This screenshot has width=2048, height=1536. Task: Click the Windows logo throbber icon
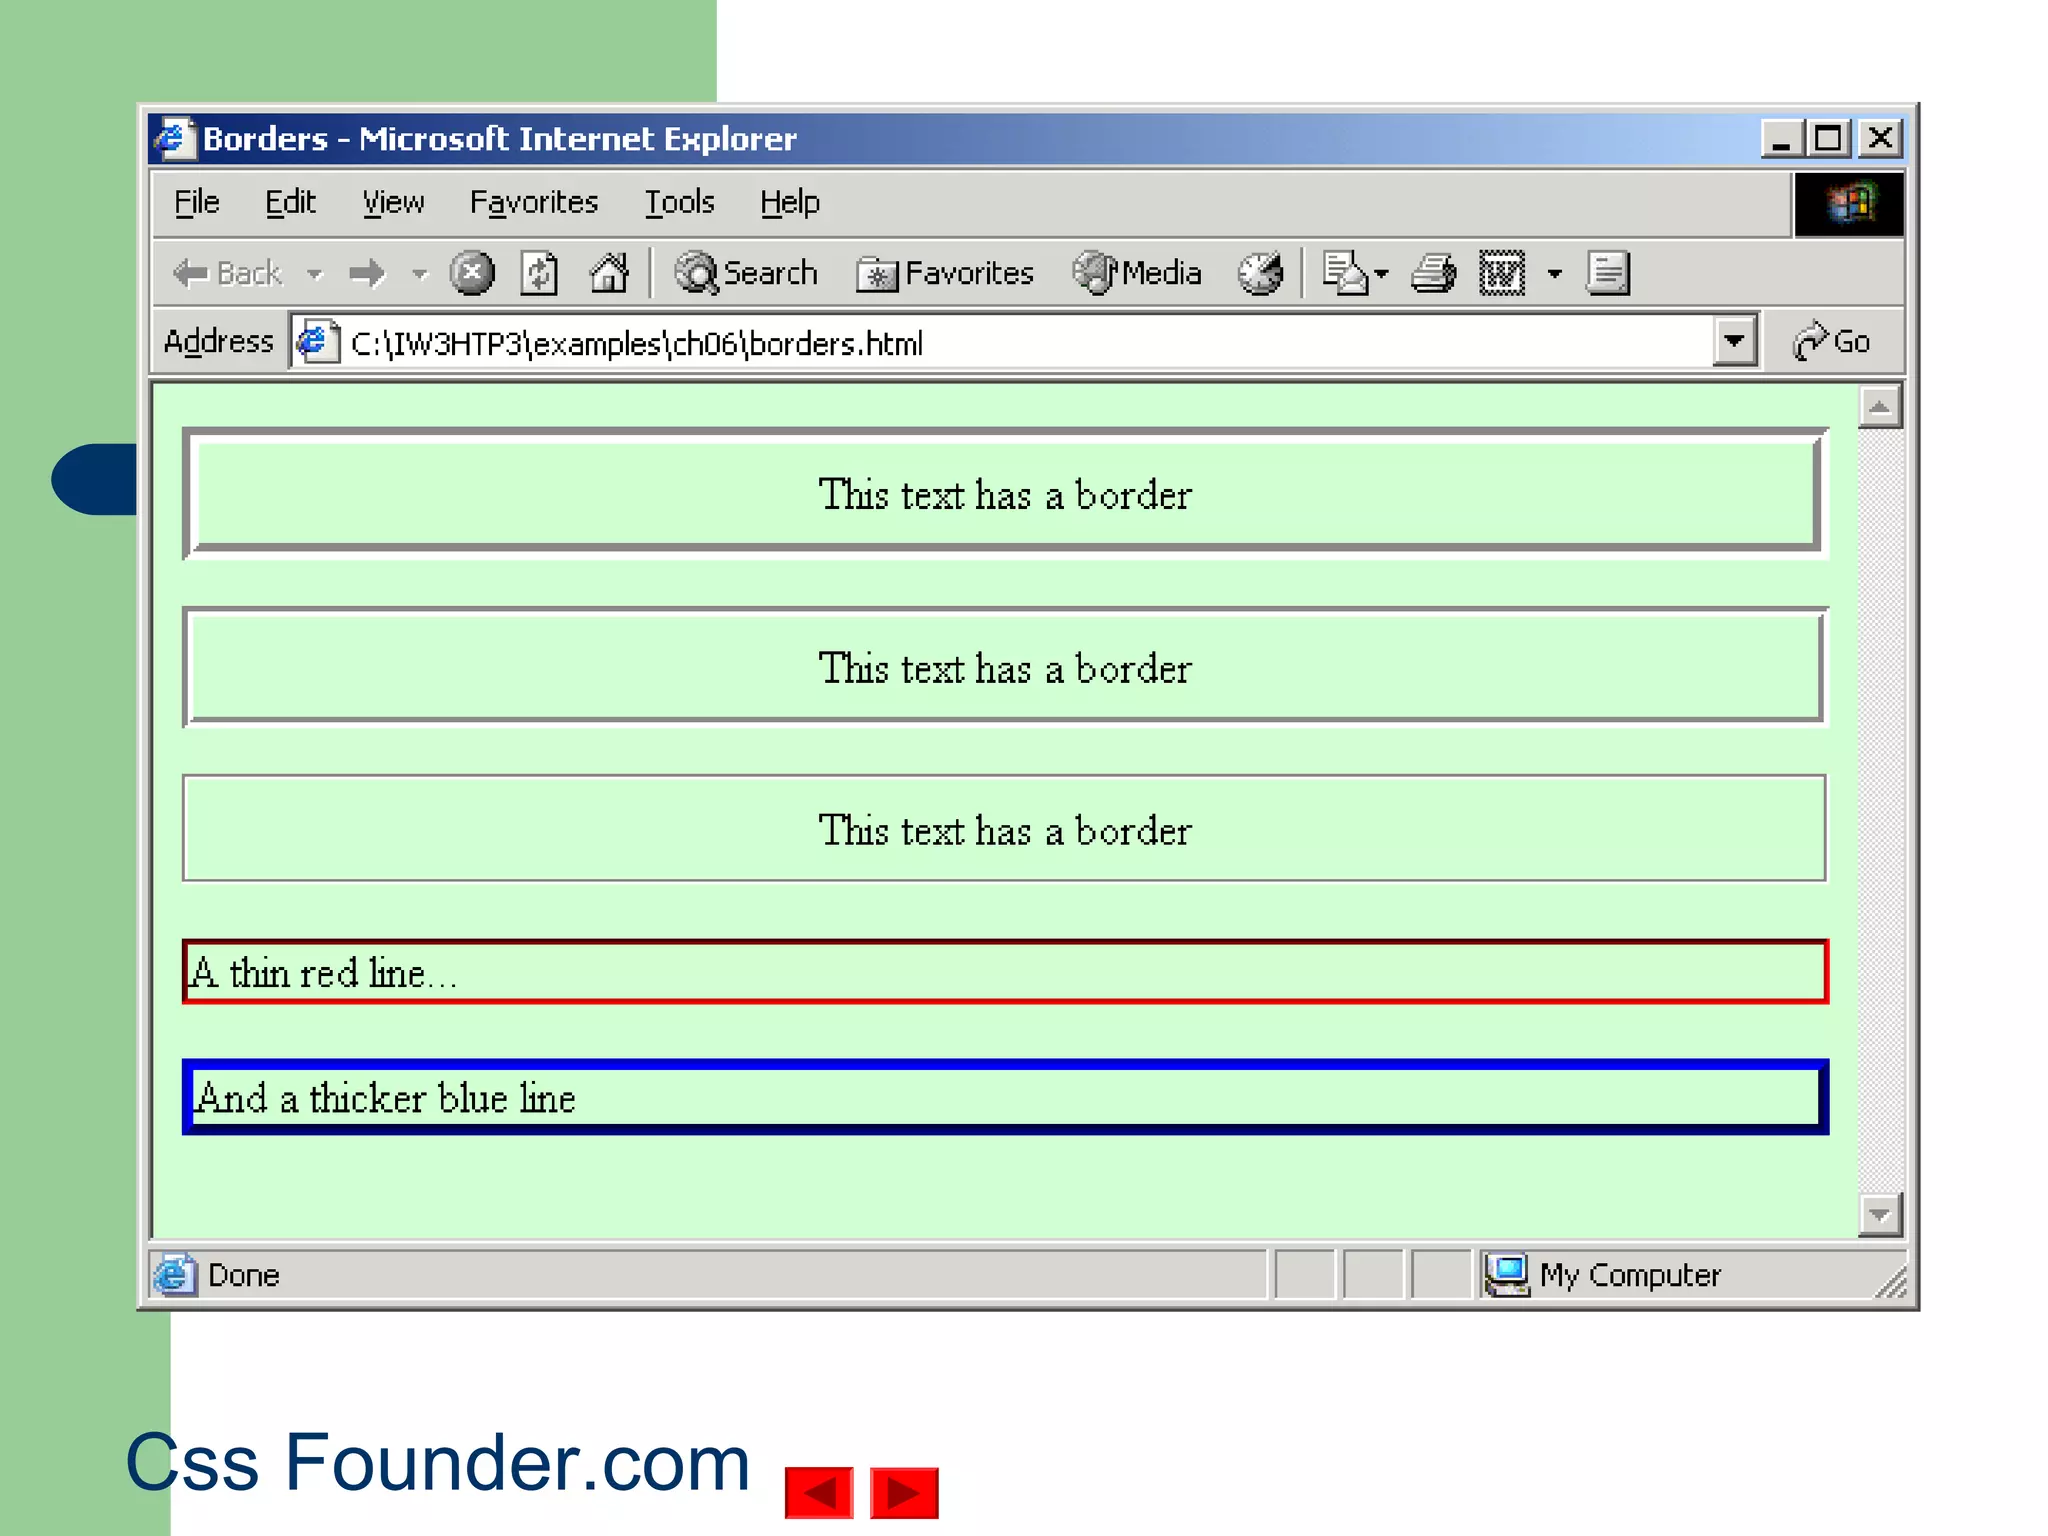pyautogui.click(x=1848, y=204)
